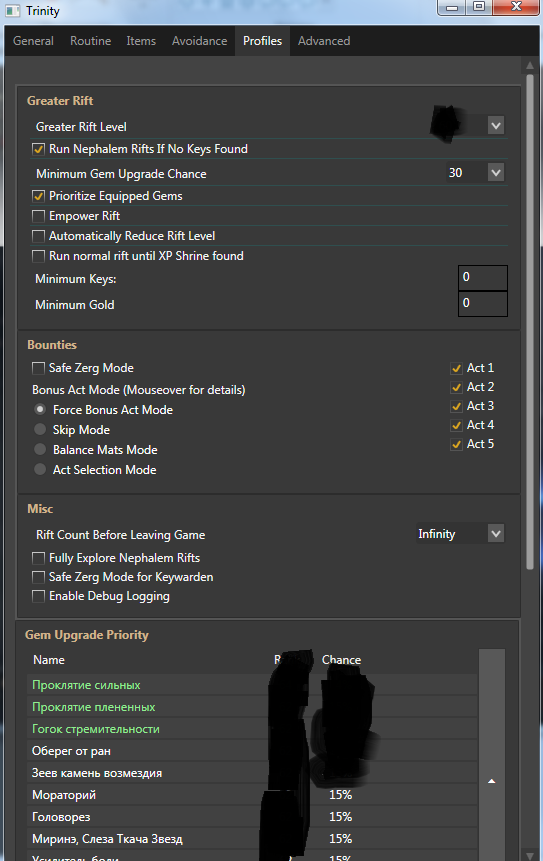
Task: Select gem row Зеев камень возмездия
Action: click(252, 773)
